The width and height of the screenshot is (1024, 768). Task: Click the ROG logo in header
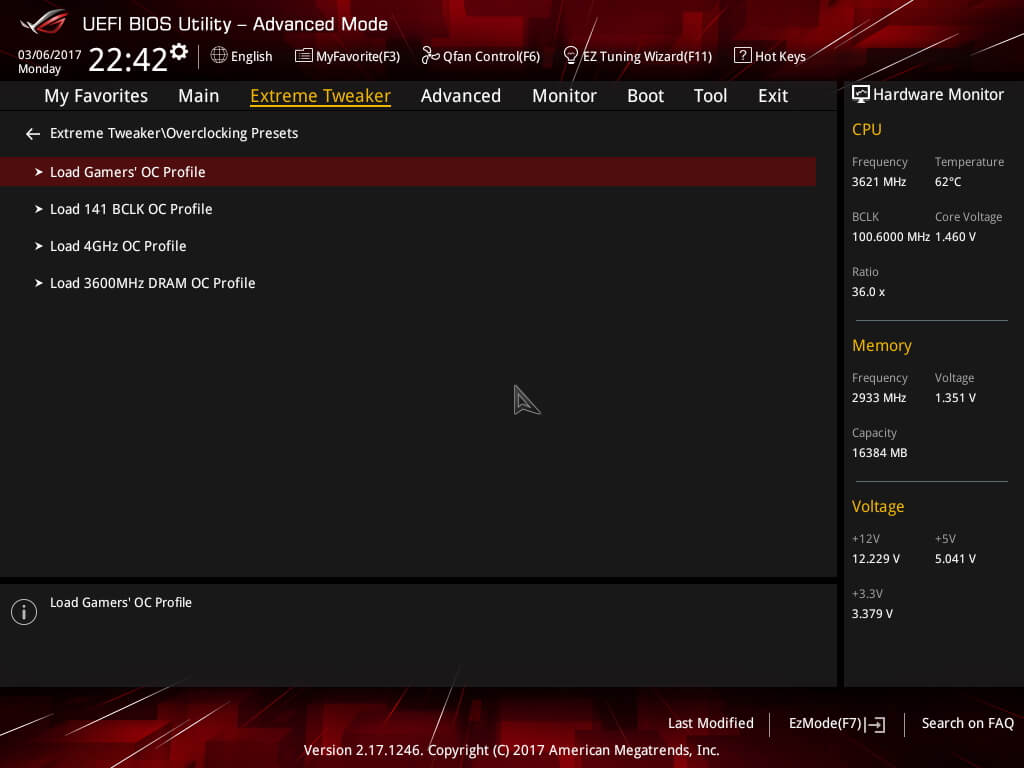(x=44, y=22)
